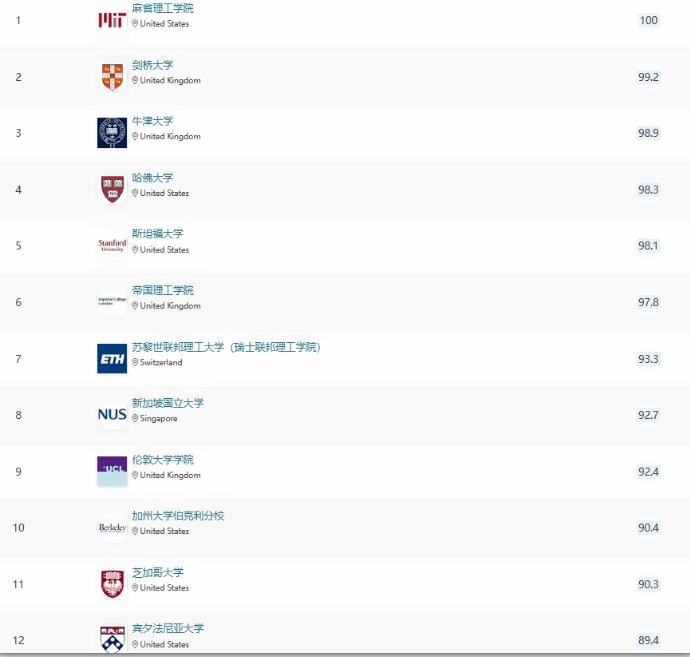Click the Cambridge University crest icon

112,77
